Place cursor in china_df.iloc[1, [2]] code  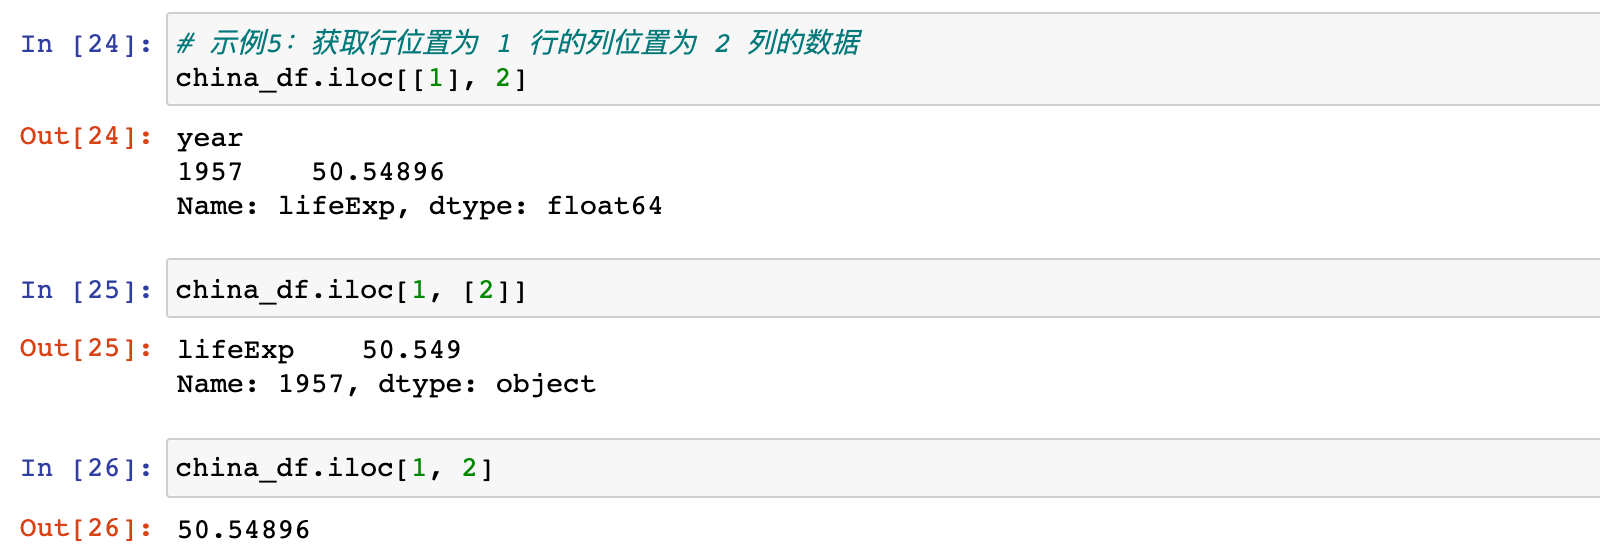coord(351,290)
